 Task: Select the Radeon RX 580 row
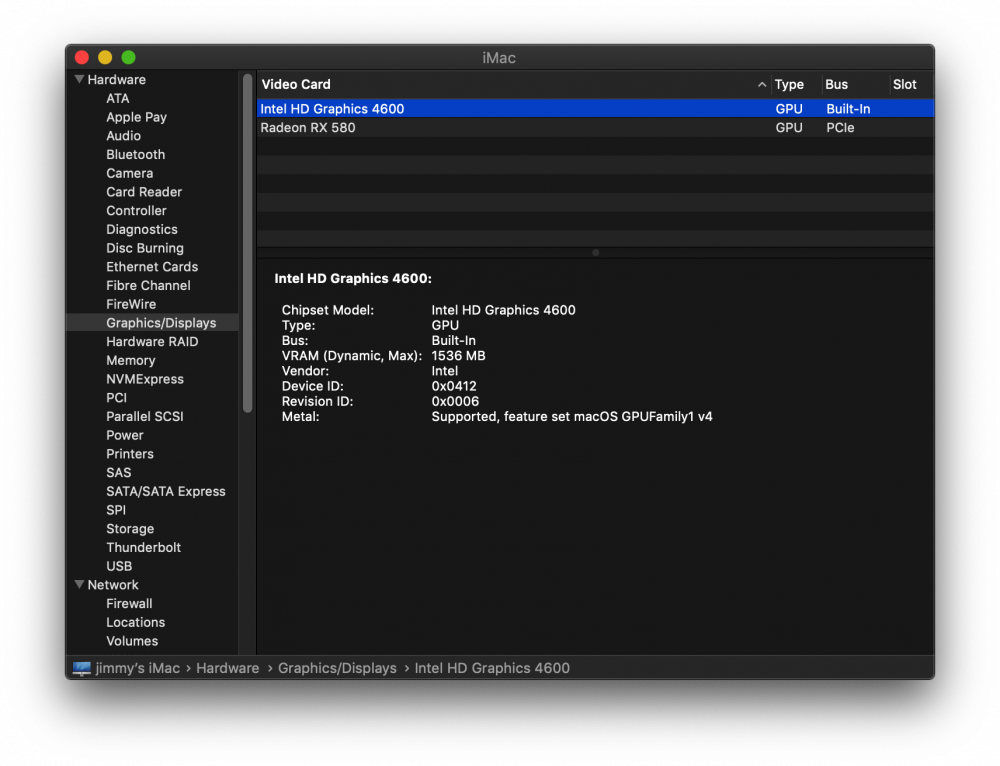(596, 128)
